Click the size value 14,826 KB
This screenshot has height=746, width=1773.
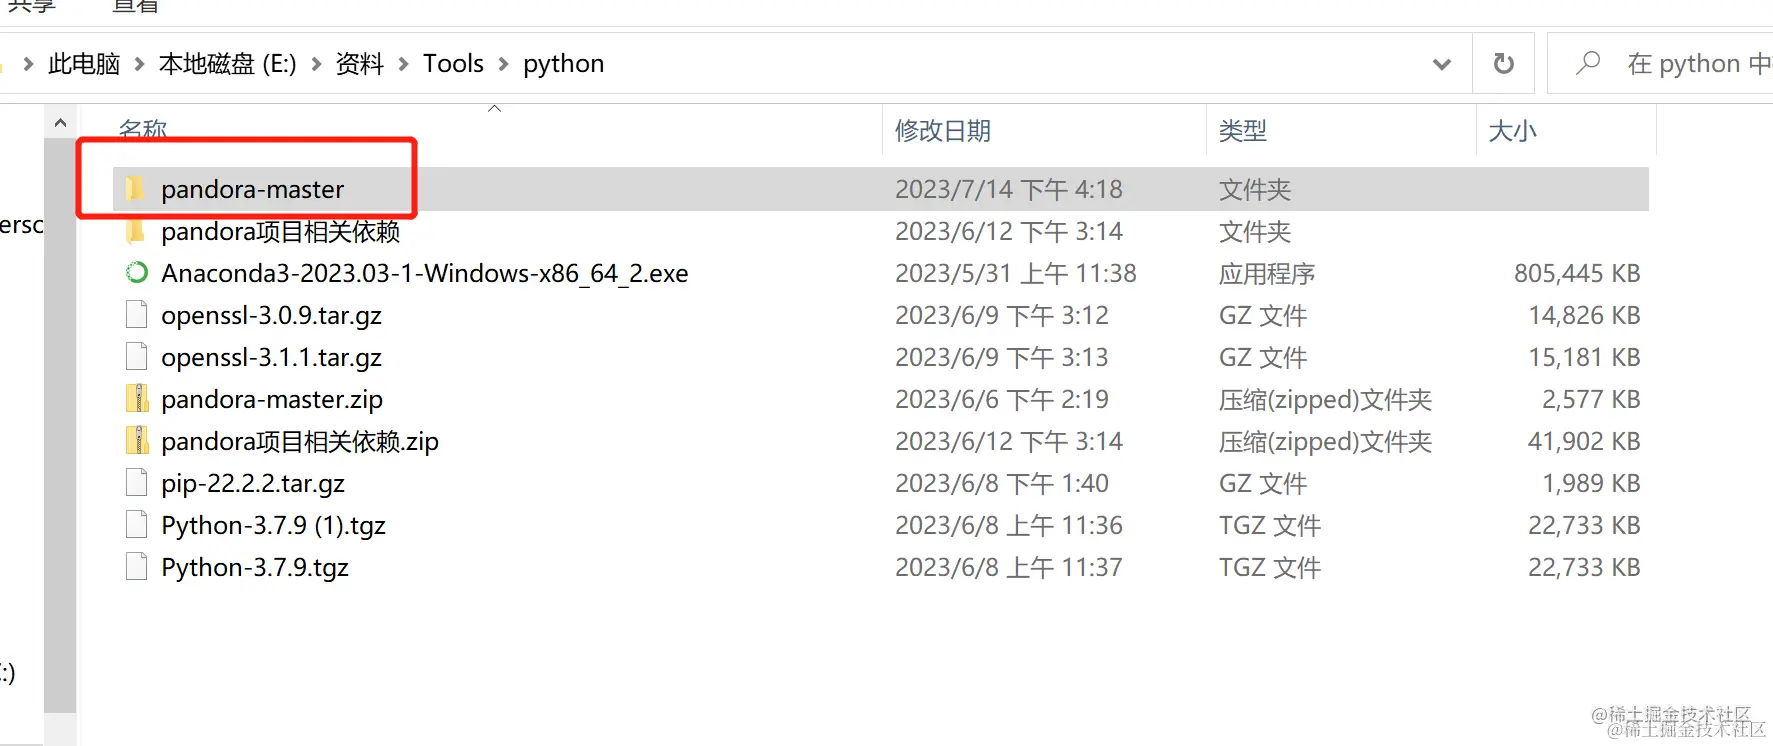pyautogui.click(x=1584, y=315)
